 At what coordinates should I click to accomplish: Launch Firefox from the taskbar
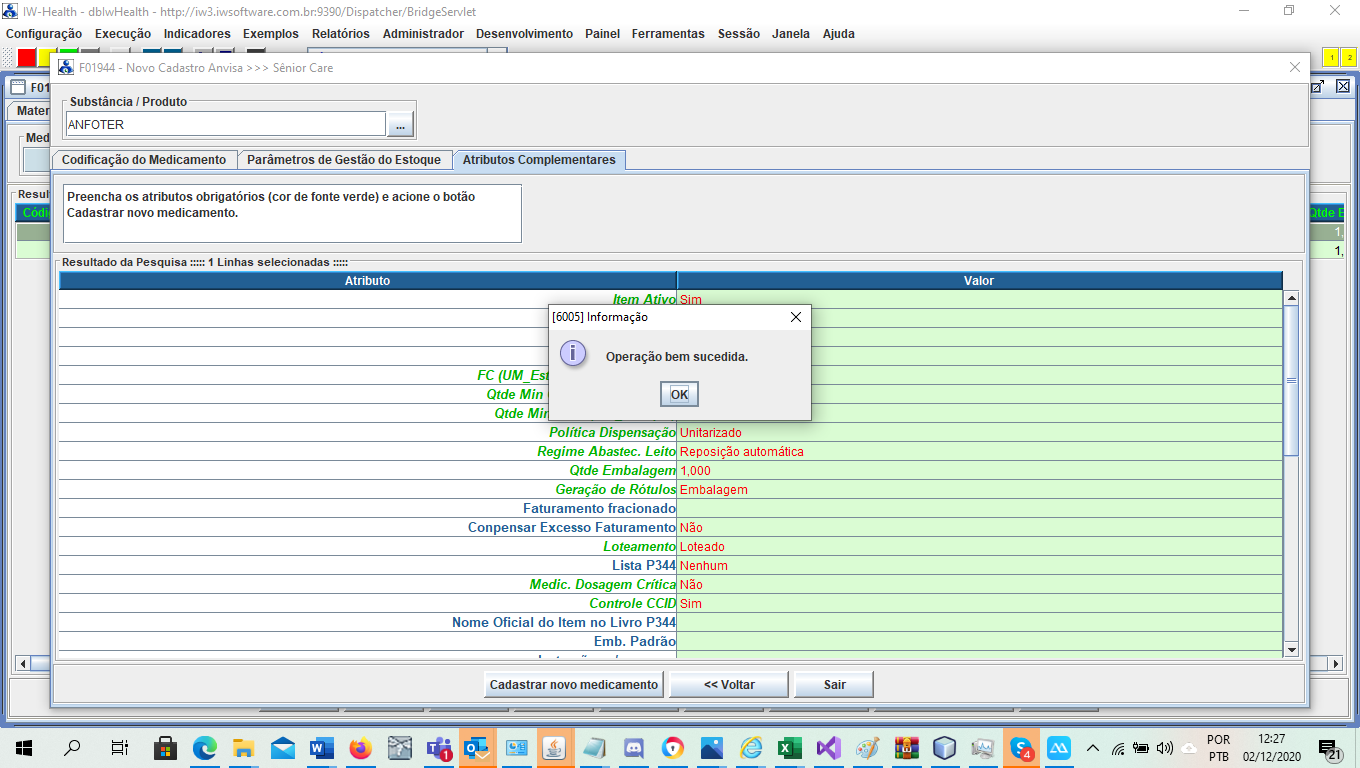pyautogui.click(x=360, y=747)
